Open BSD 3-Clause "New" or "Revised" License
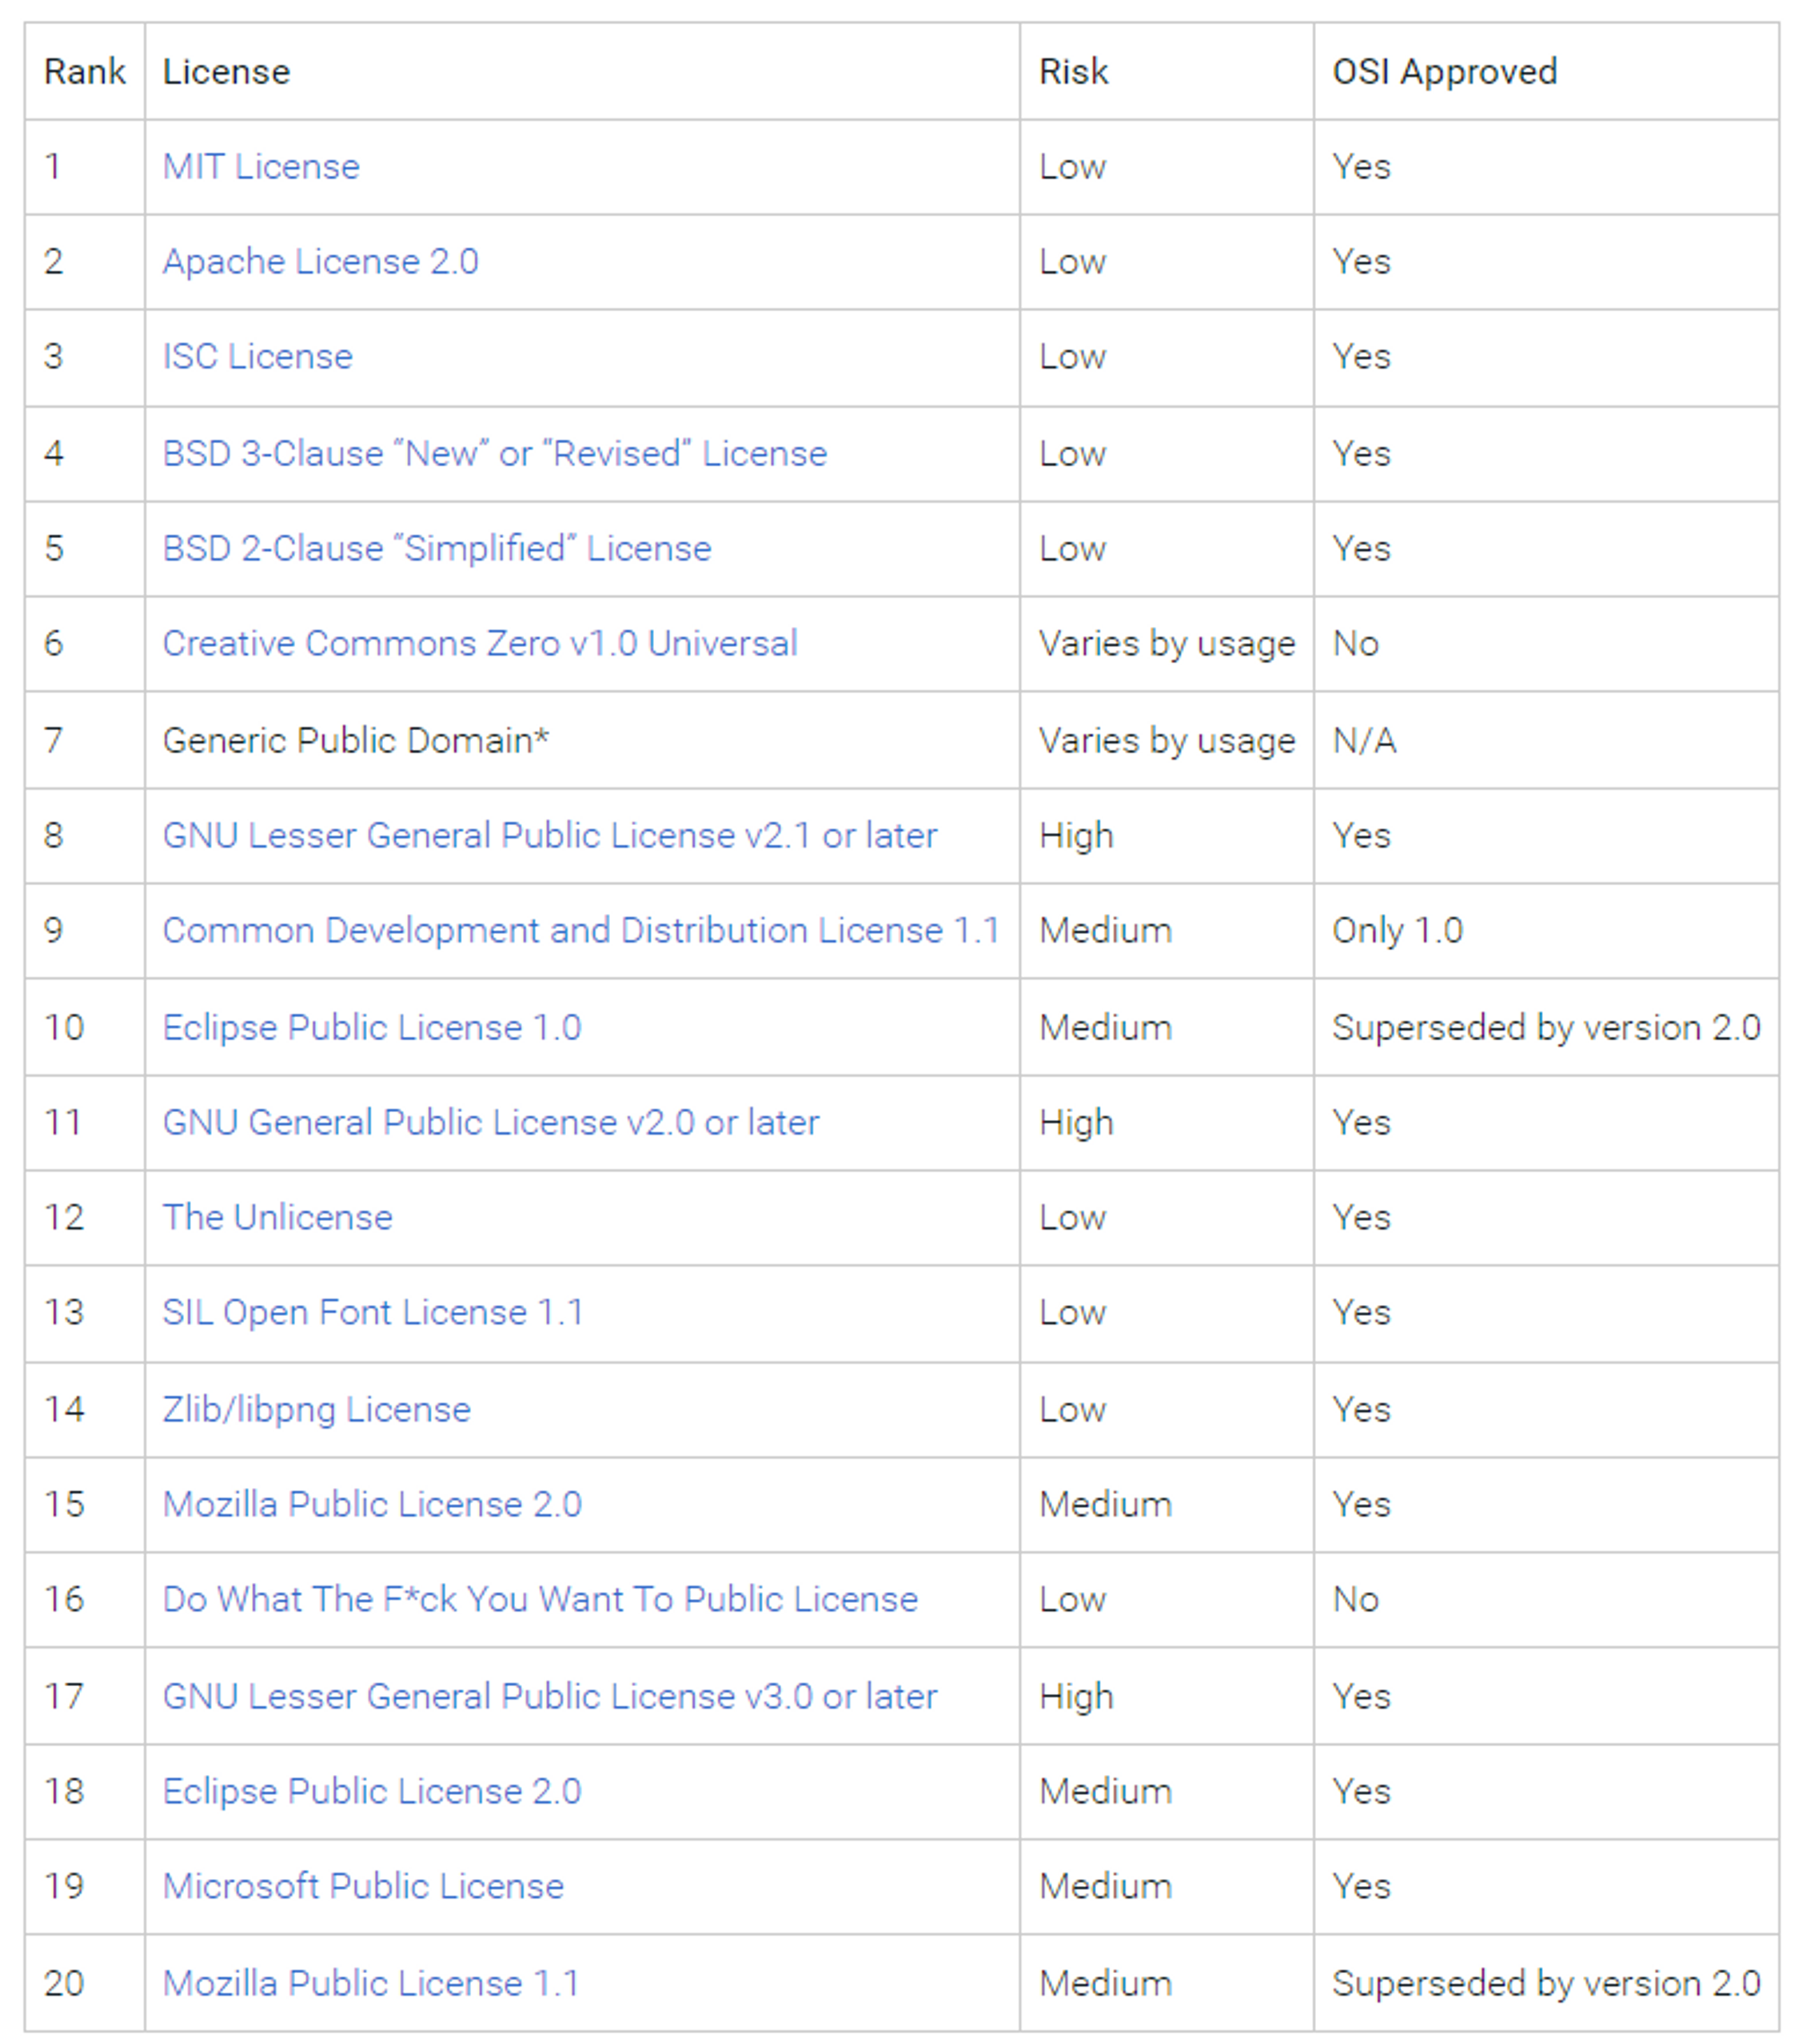Screen dimensions: 1794x2044 (x=495, y=453)
